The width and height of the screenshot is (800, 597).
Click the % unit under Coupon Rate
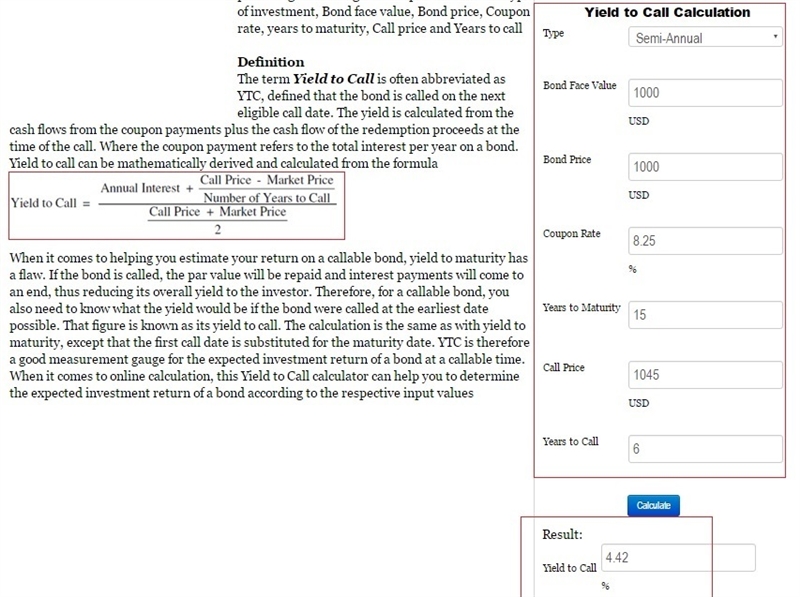tap(633, 269)
